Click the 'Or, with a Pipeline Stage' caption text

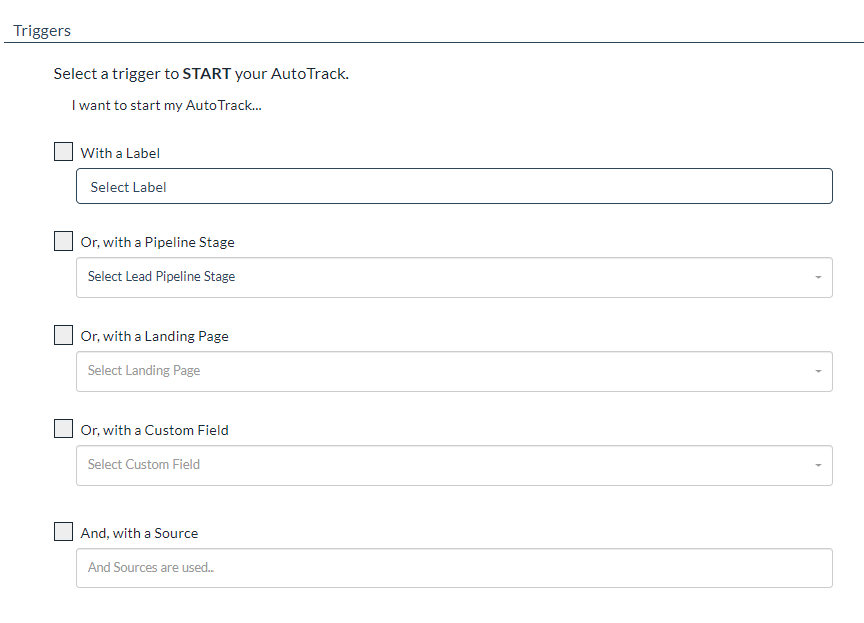click(157, 242)
